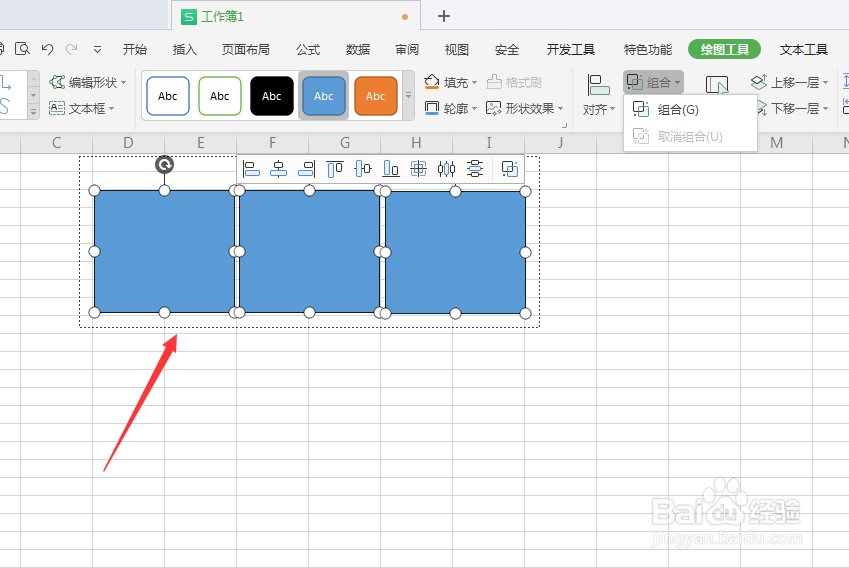Select the left blue rectangle
The image size is (849, 568).
pos(164,251)
